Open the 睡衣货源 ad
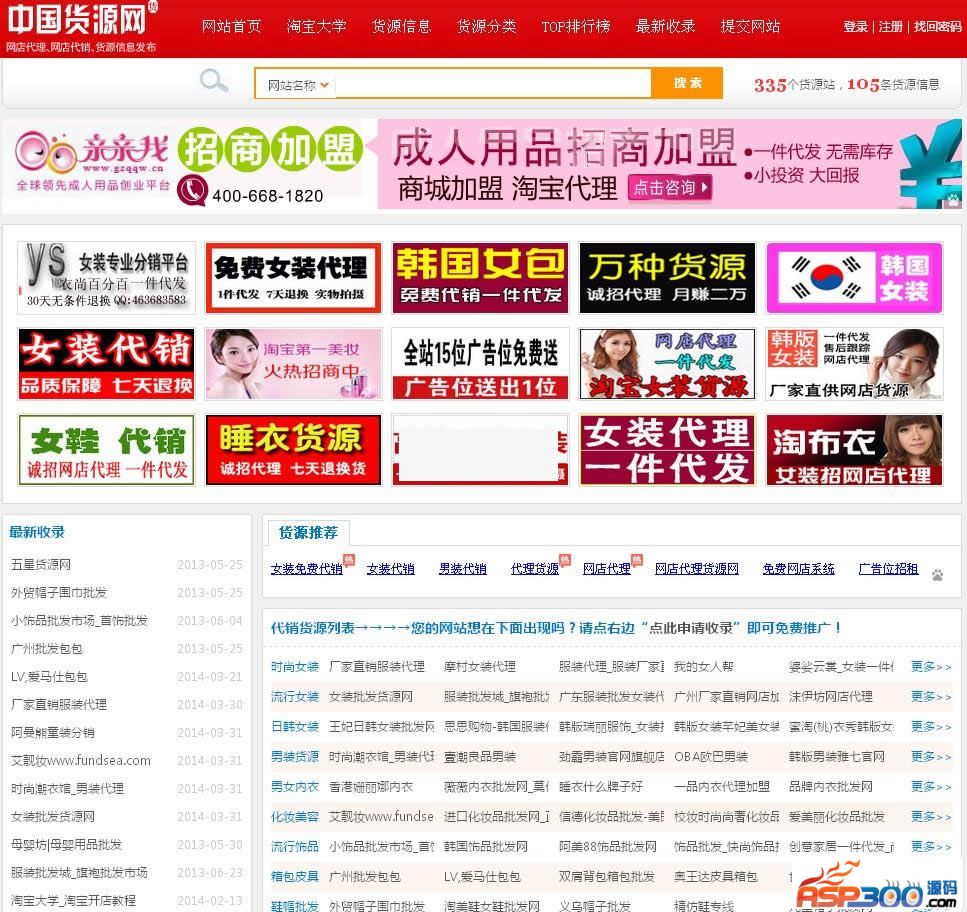 294,450
